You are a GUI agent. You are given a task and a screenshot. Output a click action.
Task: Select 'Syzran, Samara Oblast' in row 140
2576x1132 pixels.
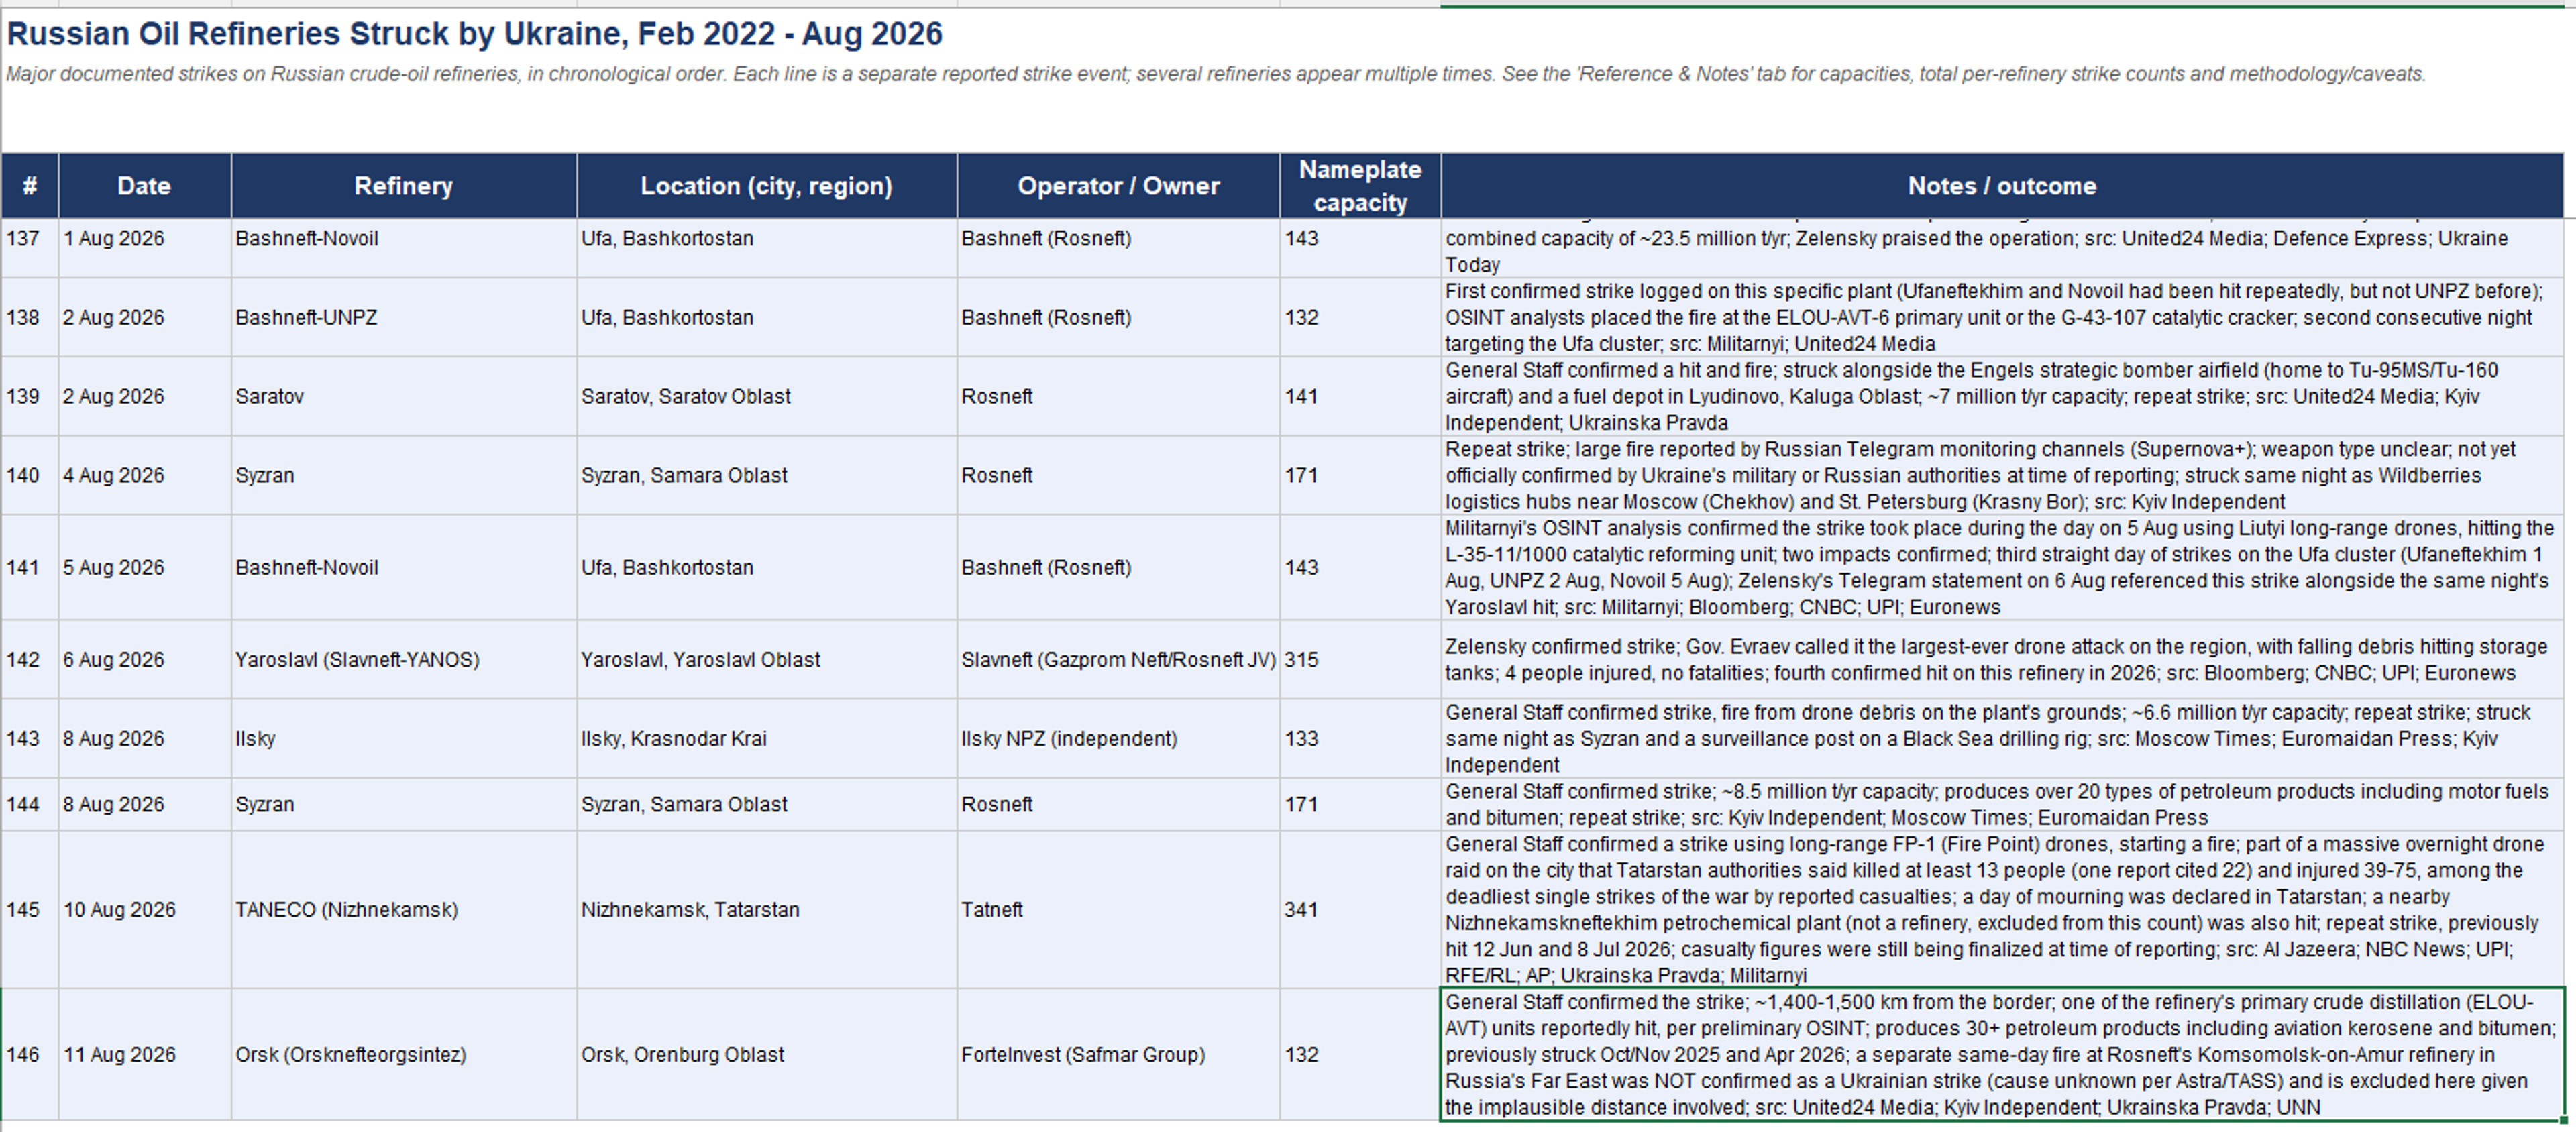pyautogui.click(x=767, y=476)
